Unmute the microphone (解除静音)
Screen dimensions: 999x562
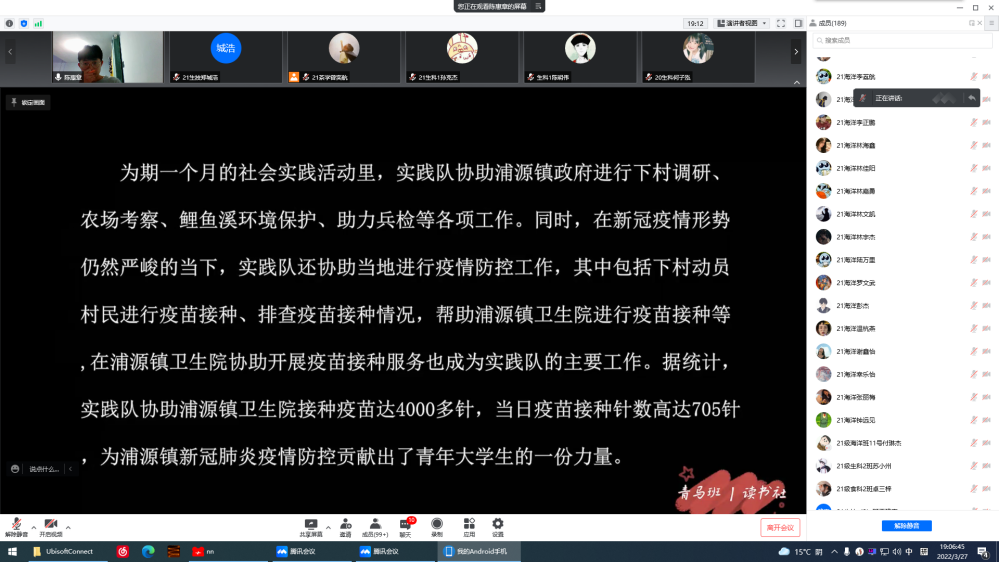point(16,525)
